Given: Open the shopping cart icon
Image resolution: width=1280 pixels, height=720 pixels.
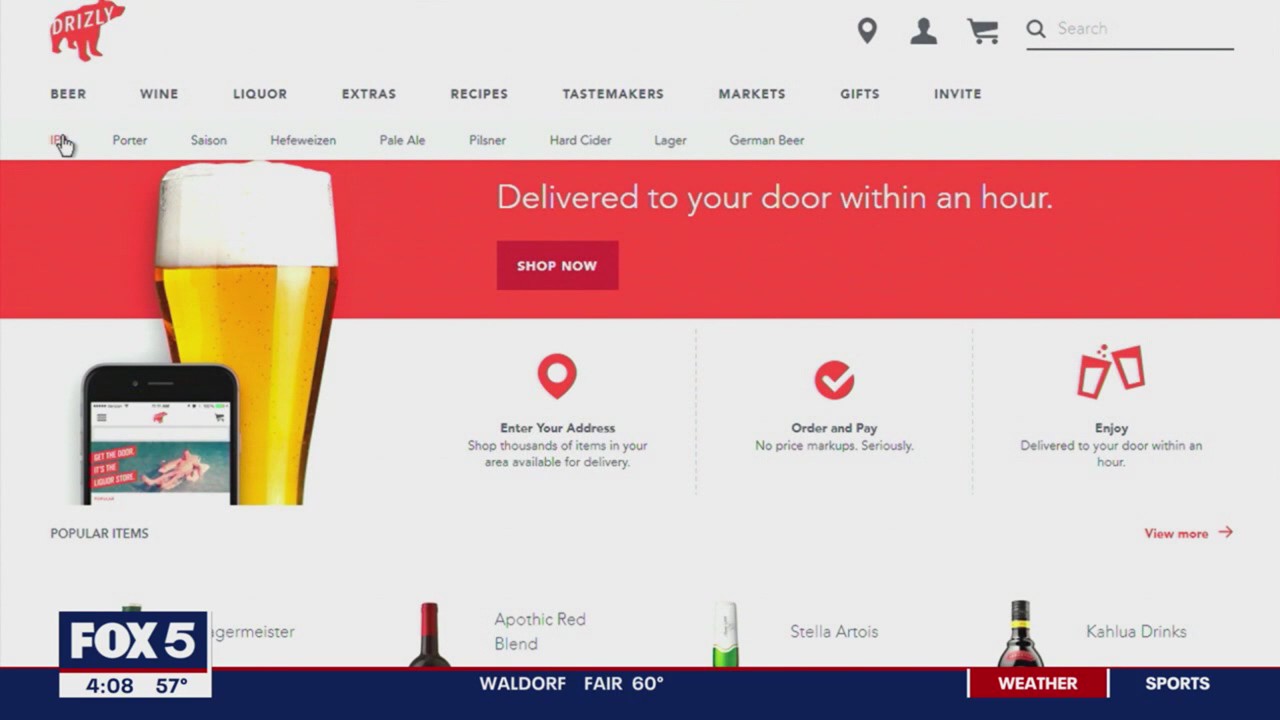Looking at the screenshot, I should [983, 31].
